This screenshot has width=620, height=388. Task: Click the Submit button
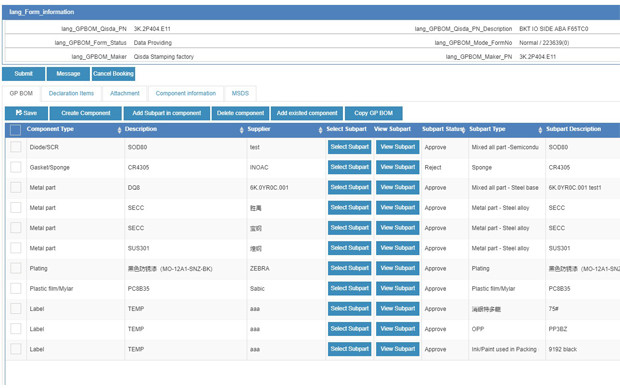pos(23,74)
